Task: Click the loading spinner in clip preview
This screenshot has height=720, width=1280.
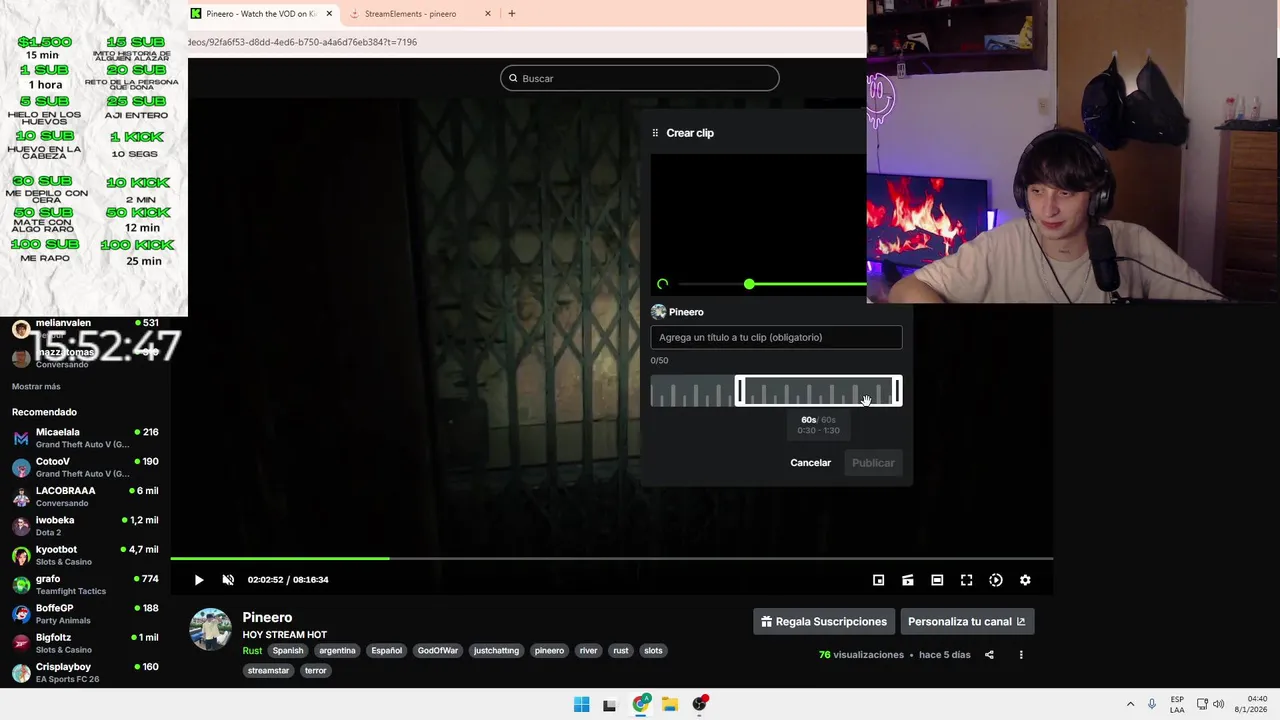Action: pos(662,285)
